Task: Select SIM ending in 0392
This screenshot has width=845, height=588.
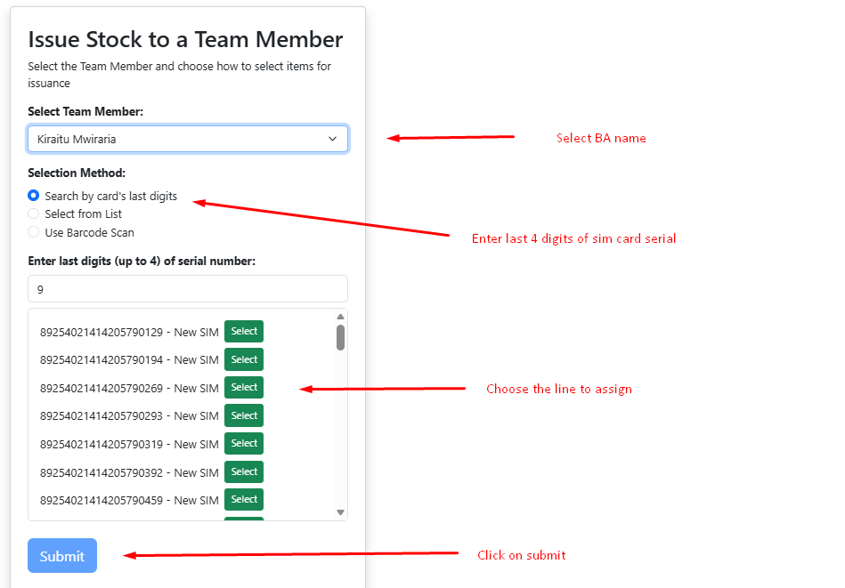Action: 244,471
